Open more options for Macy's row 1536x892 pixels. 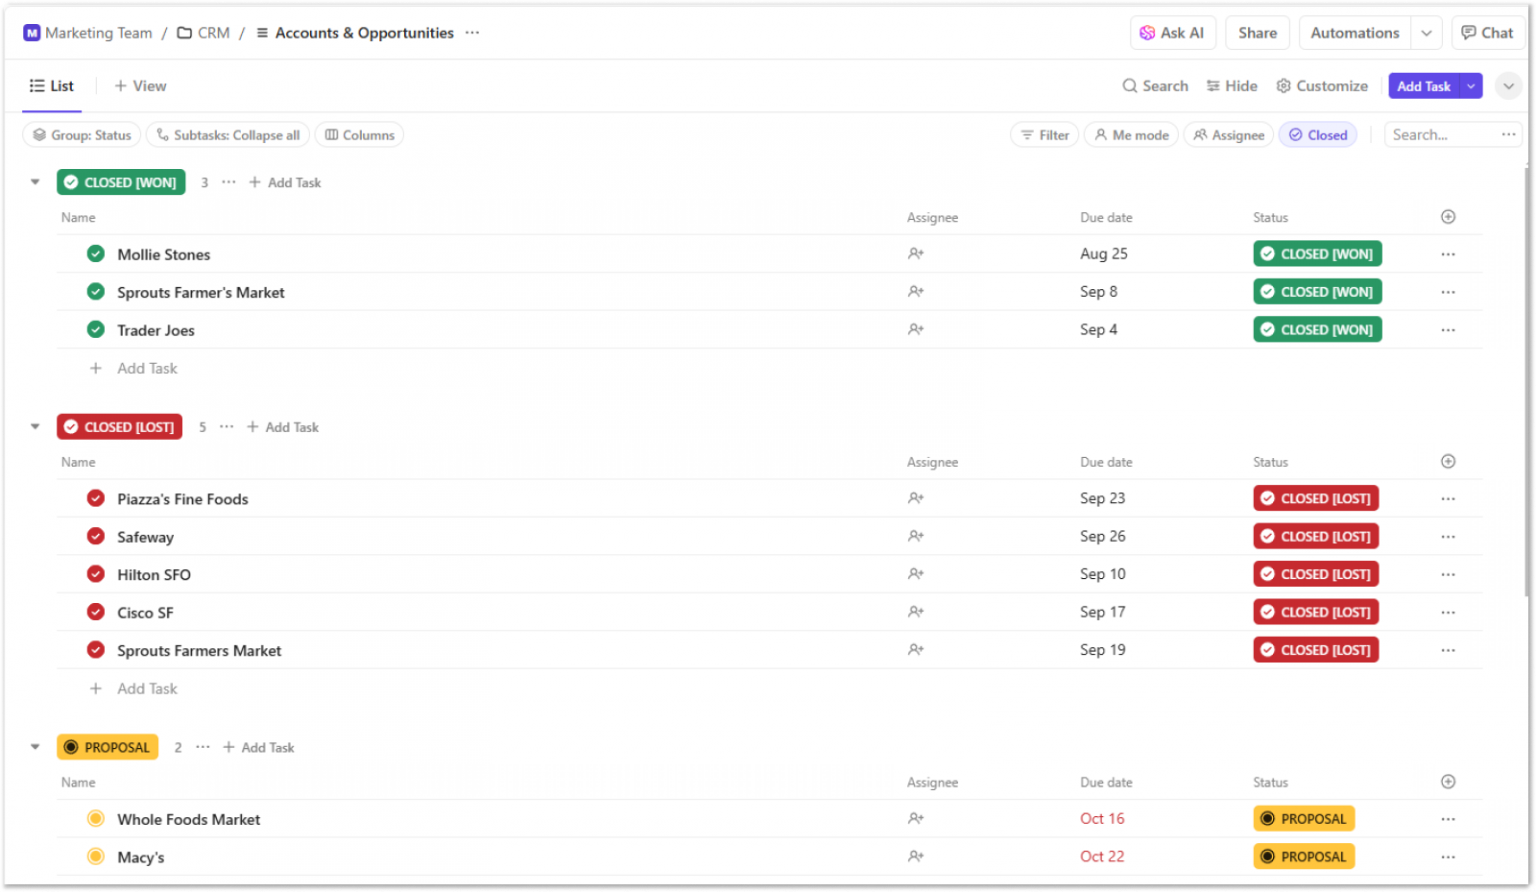[1448, 857]
